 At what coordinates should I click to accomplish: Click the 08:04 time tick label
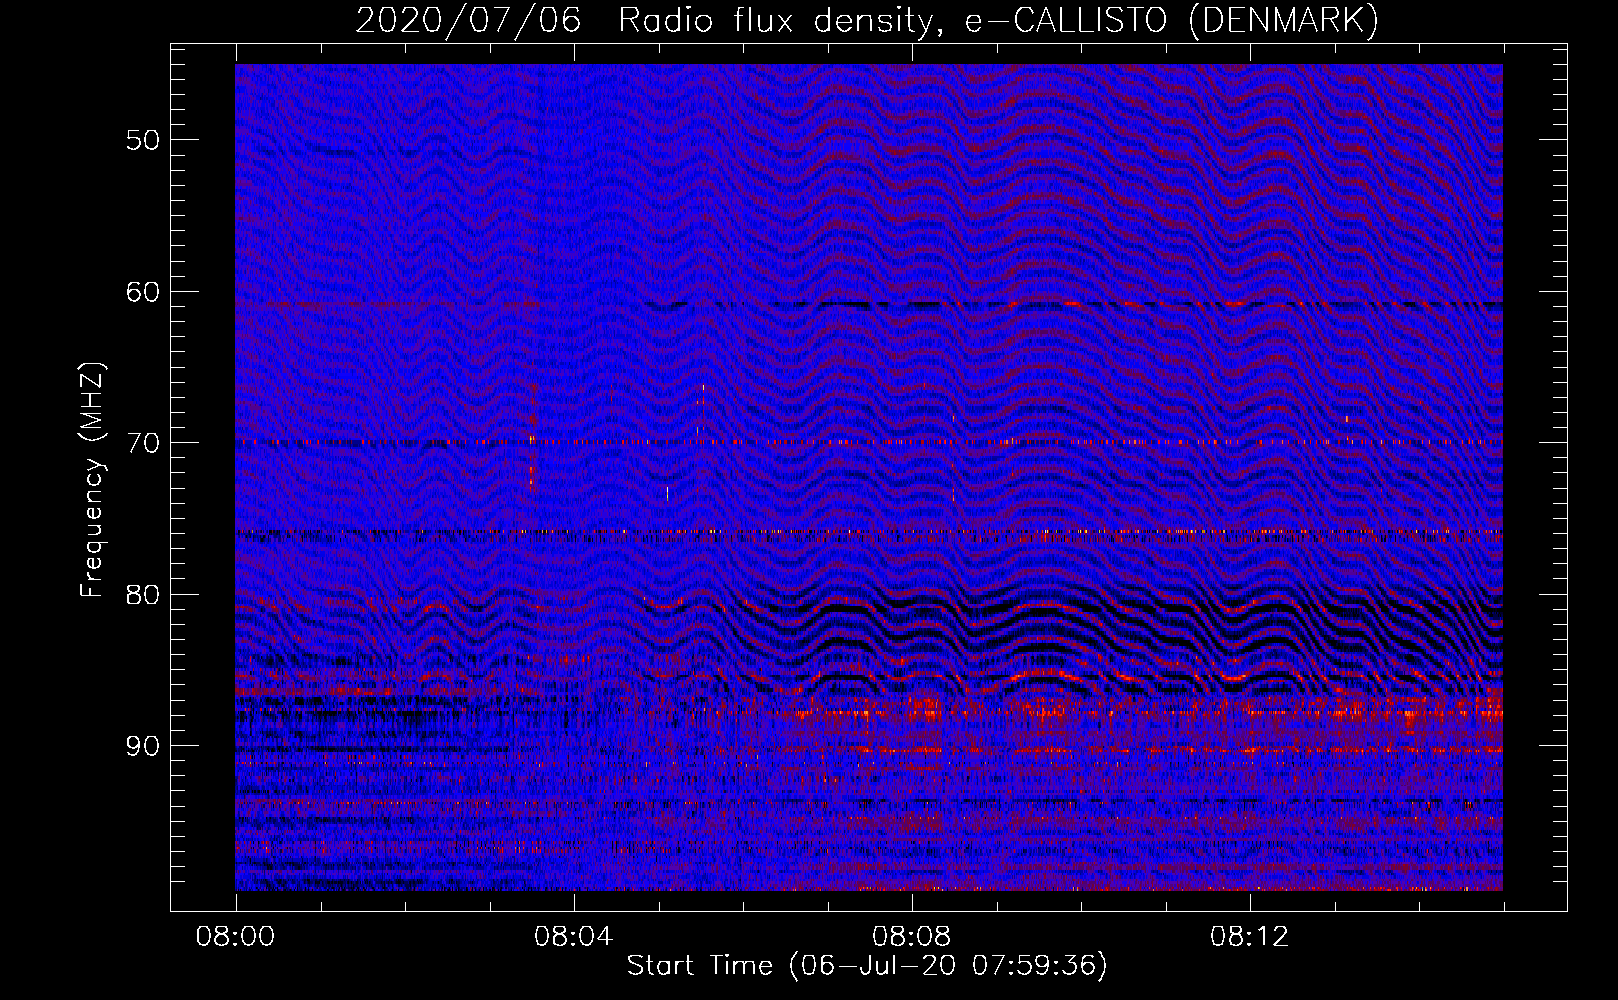coord(574,937)
